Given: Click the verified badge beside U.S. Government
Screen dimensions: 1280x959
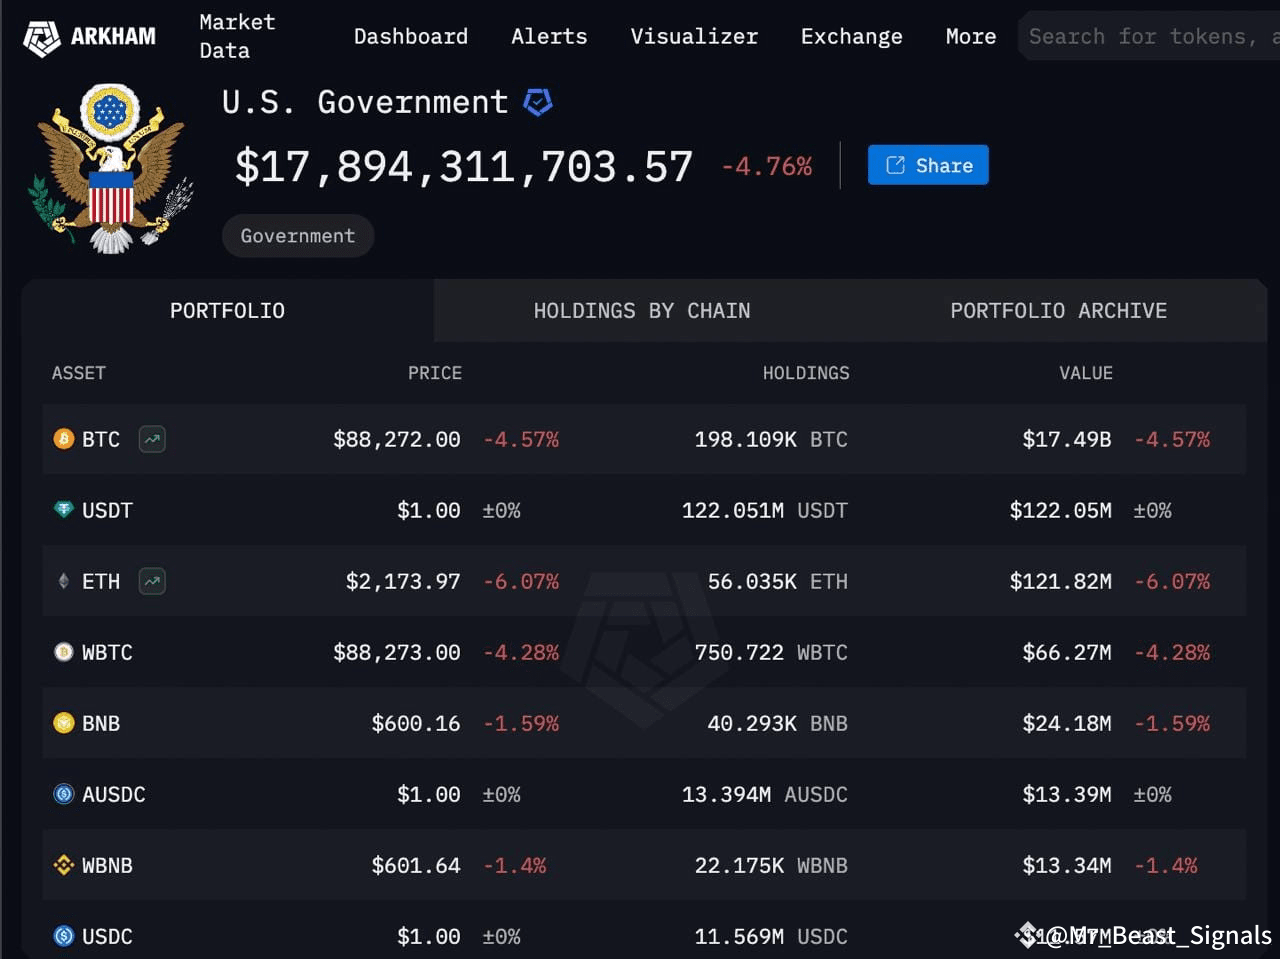Looking at the screenshot, I should pyautogui.click(x=538, y=102).
